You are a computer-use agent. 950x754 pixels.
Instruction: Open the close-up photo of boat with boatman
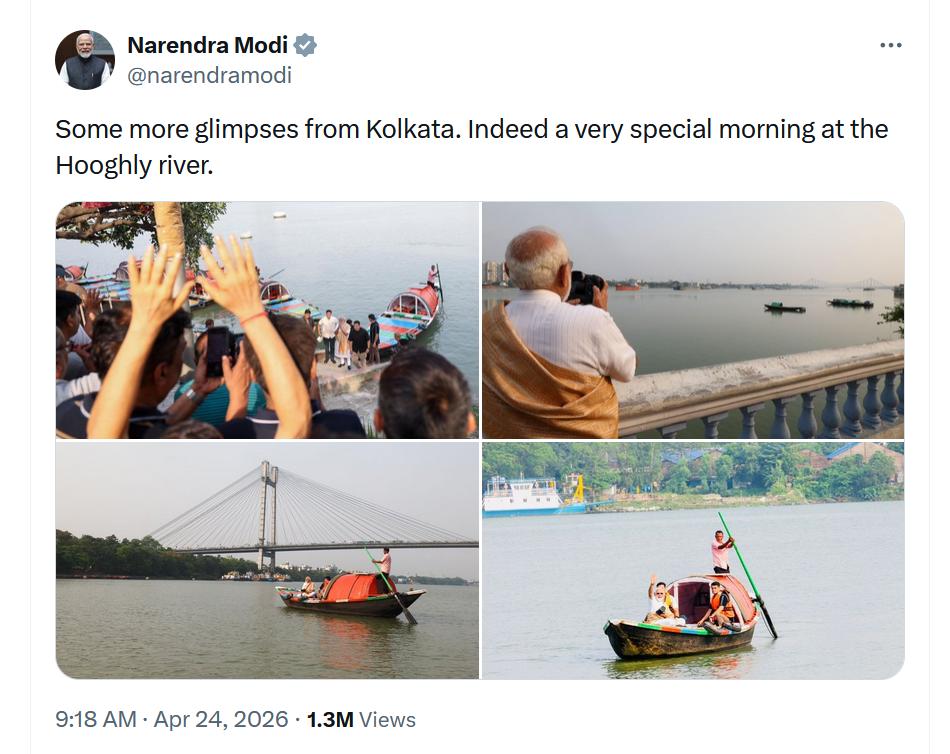tap(693, 560)
